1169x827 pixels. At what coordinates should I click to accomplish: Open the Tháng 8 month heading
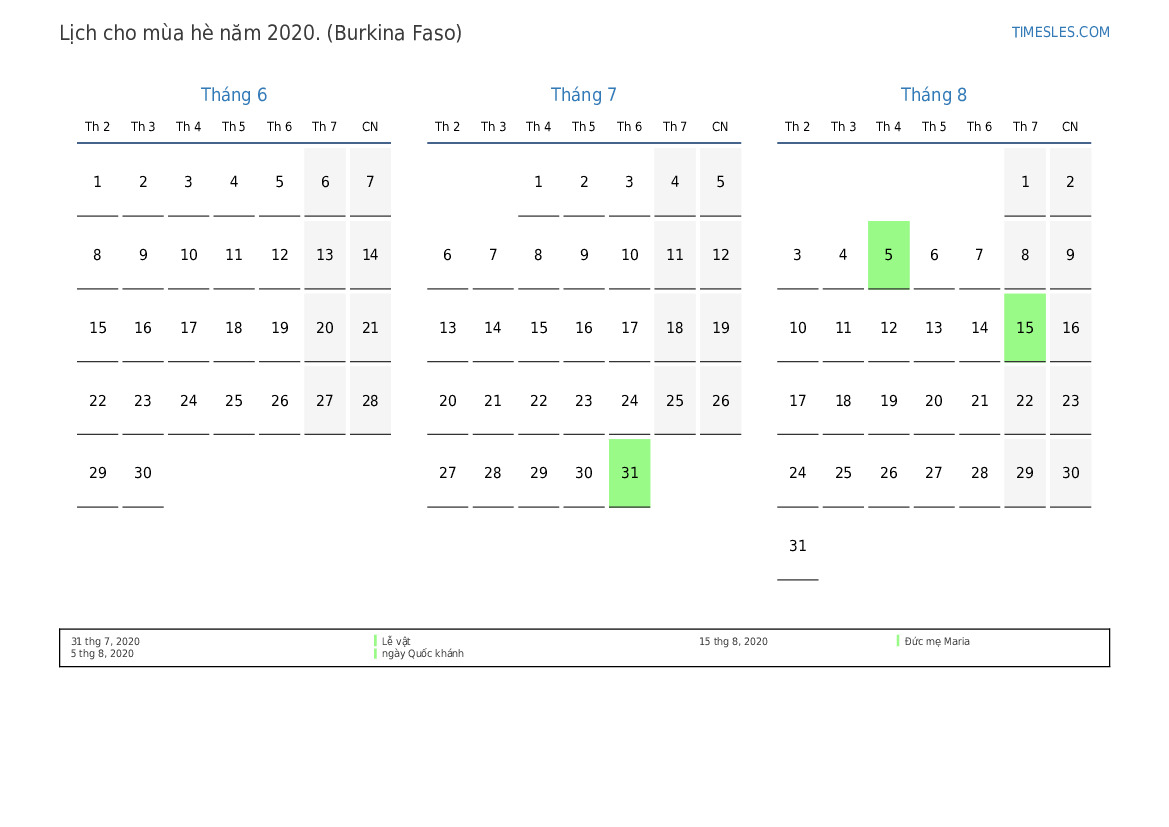[934, 95]
